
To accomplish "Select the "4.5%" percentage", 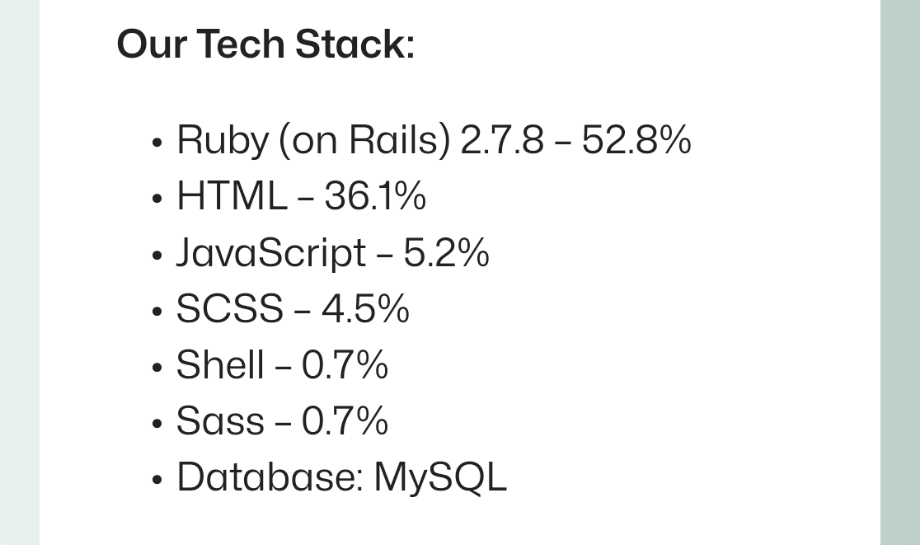I will point(365,309).
